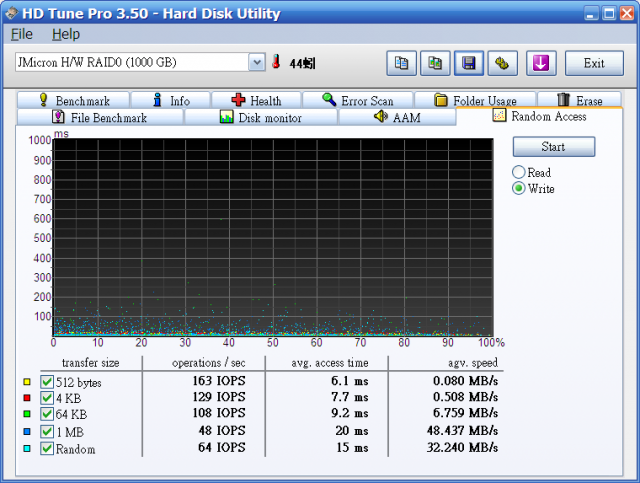
Task: Click the 44 degree temperature reading
Action: point(302,64)
